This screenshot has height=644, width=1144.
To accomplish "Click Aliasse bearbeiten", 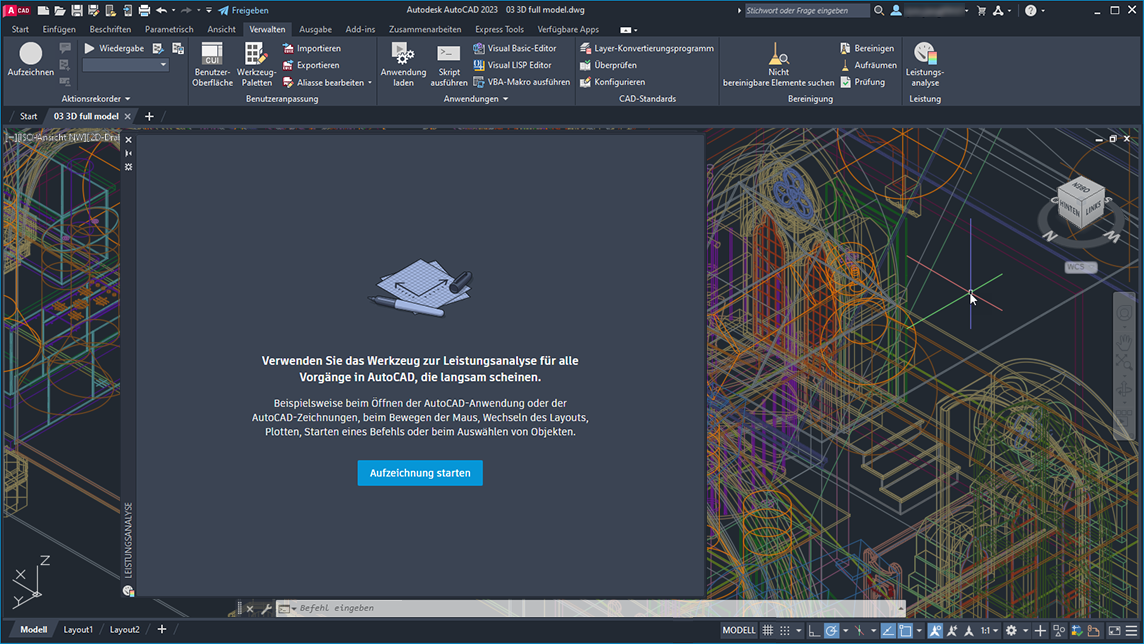I will 323,82.
